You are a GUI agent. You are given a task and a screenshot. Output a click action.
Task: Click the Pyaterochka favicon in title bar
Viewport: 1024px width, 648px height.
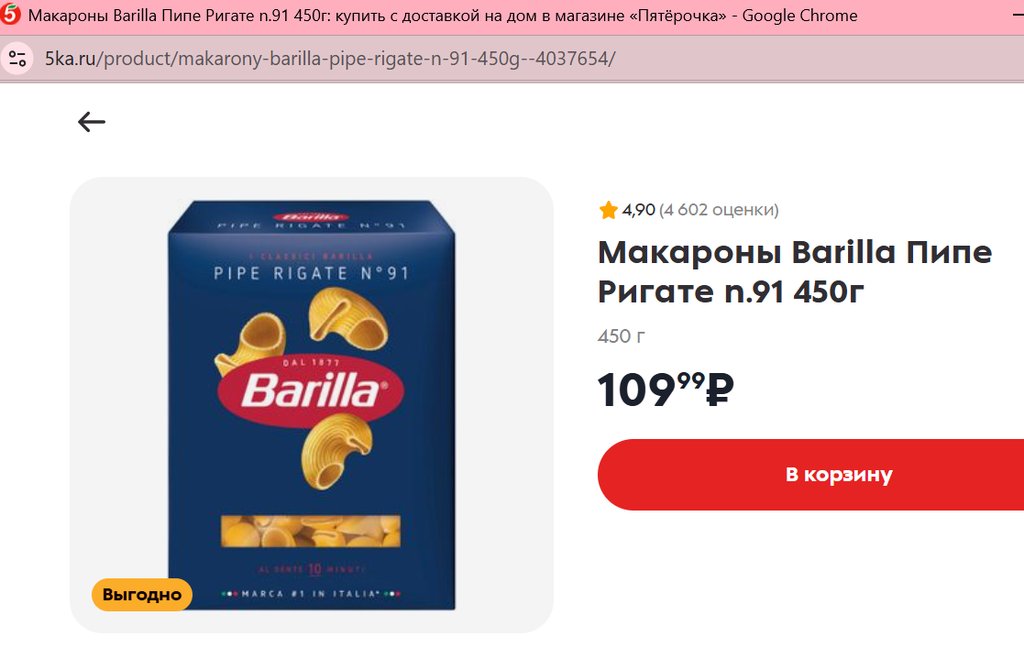[x=11, y=15]
